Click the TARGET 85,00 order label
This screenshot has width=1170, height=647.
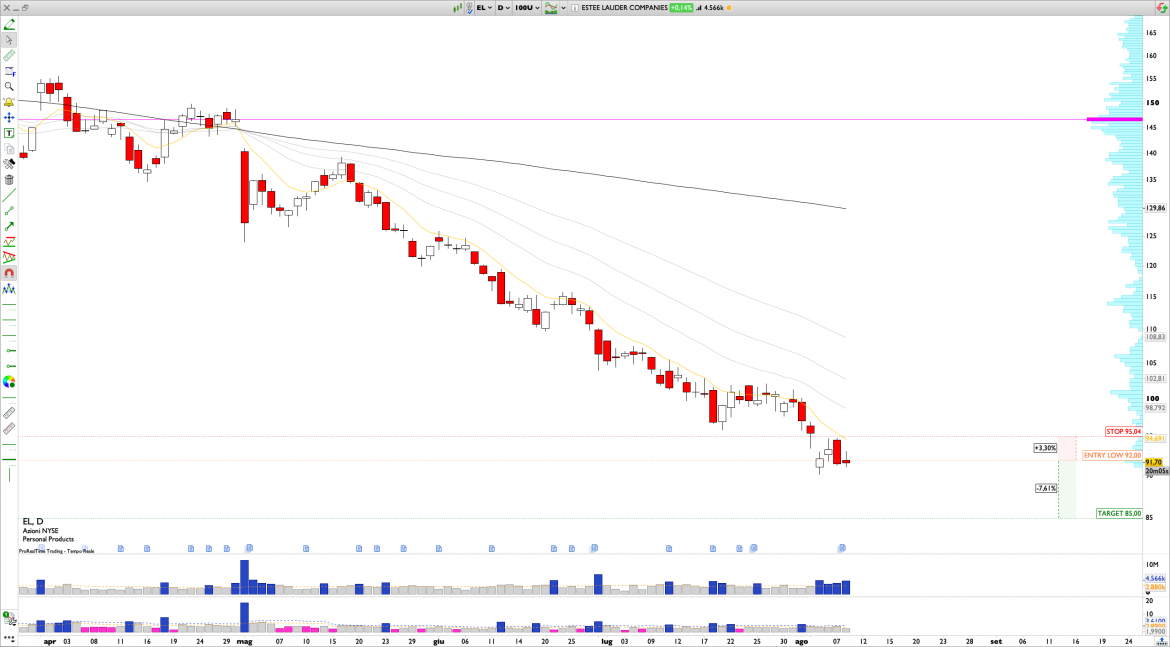pyautogui.click(x=1118, y=513)
